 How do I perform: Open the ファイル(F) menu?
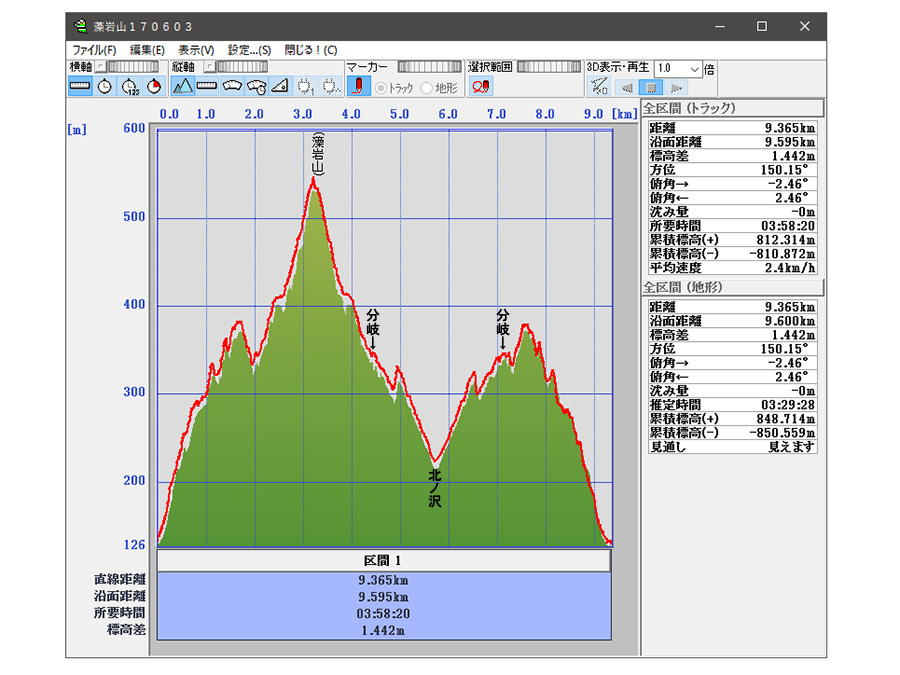click(x=94, y=50)
